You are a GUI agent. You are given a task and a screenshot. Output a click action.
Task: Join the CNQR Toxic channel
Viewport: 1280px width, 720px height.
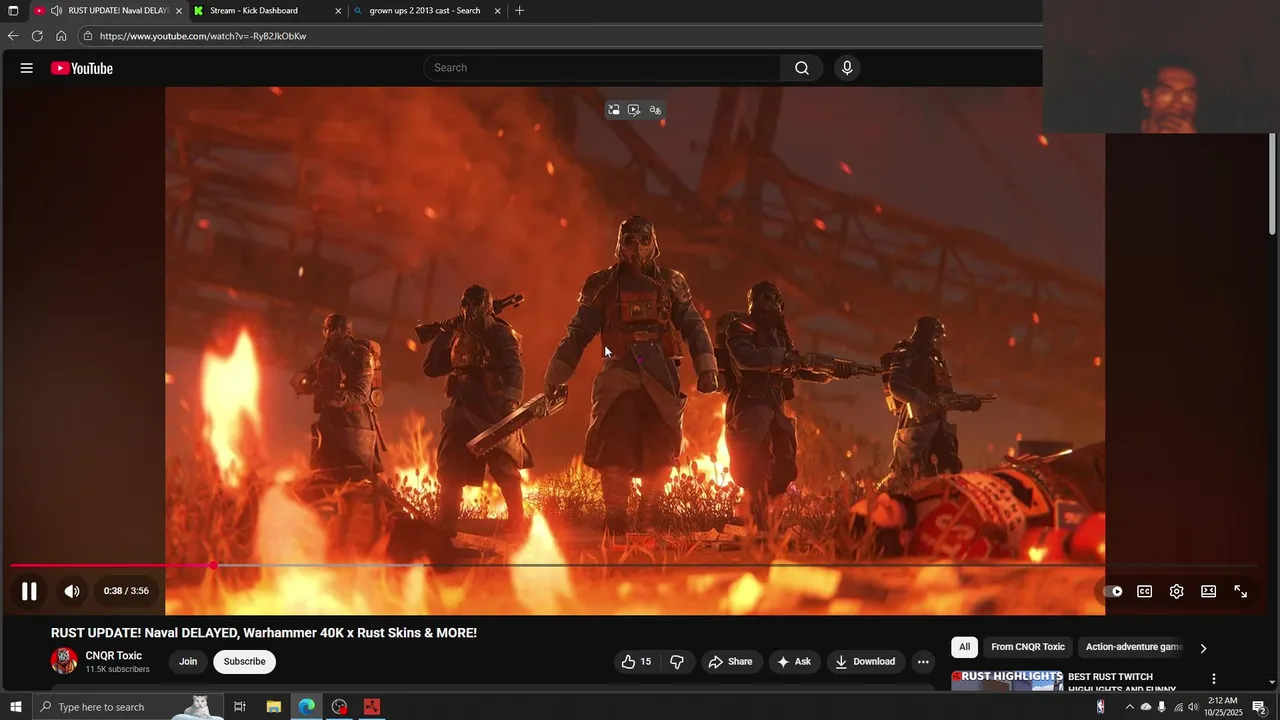[x=188, y=661]
